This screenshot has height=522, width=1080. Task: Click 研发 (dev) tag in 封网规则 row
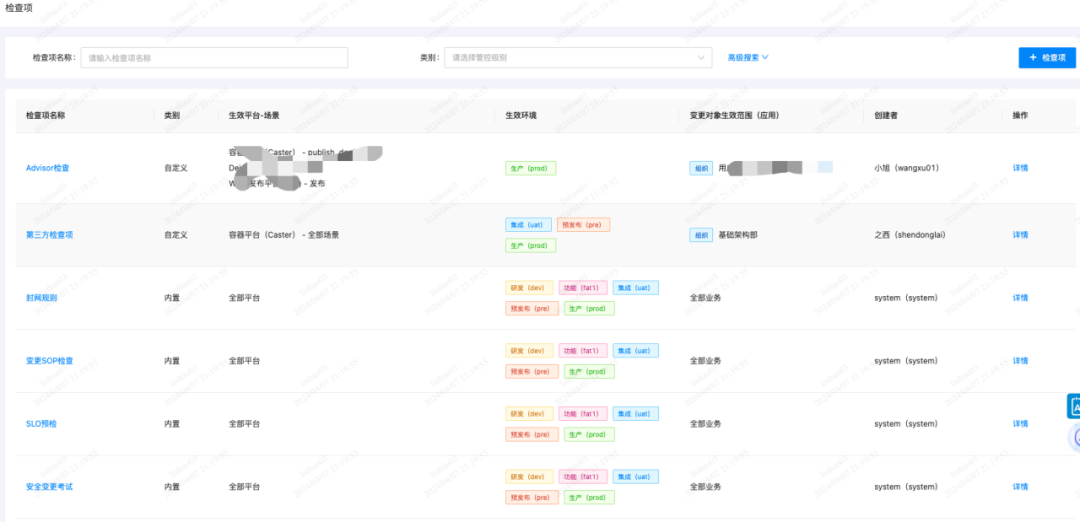(529, 287)
